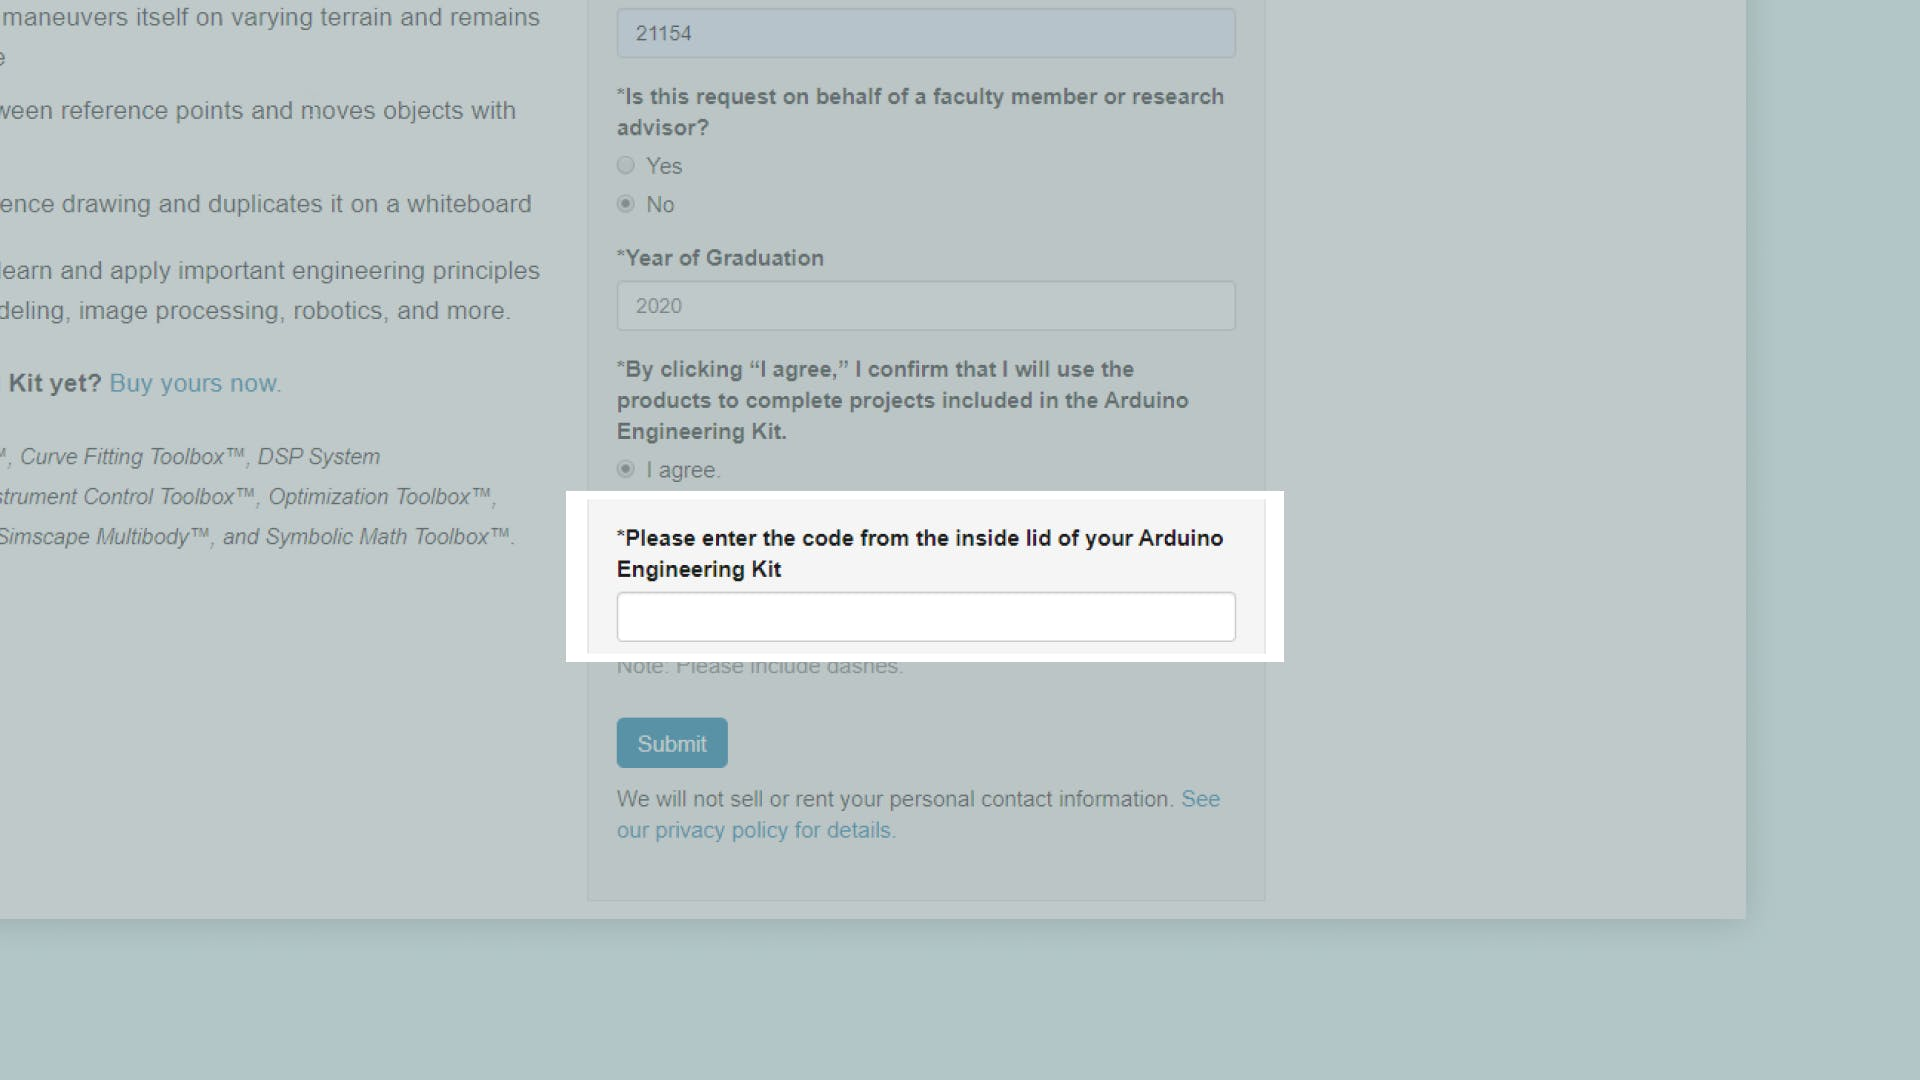Select the No radio button
This screenshot has height=1080, width=1920.
point(626,204)
